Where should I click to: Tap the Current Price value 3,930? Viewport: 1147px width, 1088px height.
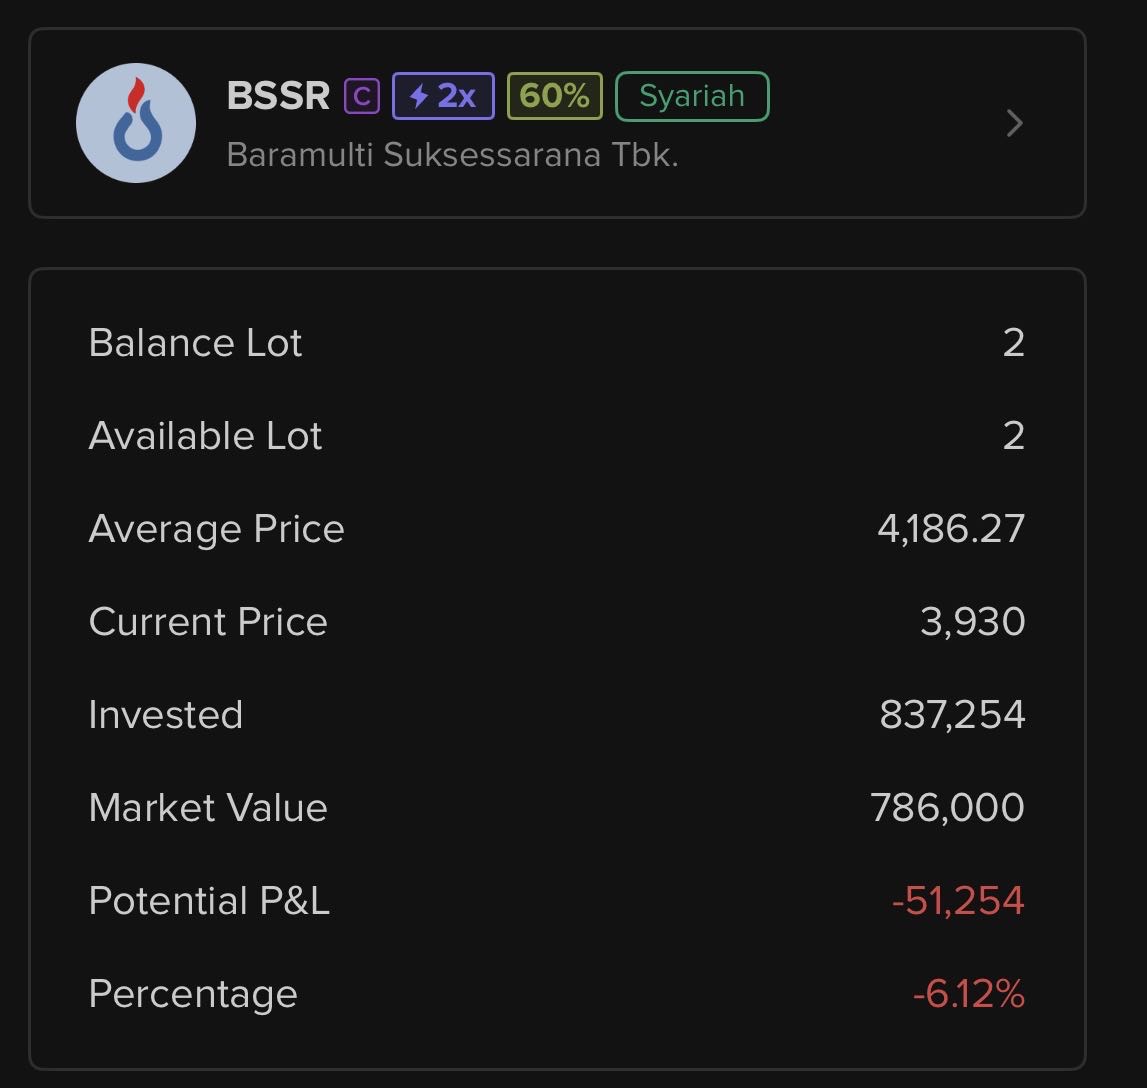coord(972,622)
